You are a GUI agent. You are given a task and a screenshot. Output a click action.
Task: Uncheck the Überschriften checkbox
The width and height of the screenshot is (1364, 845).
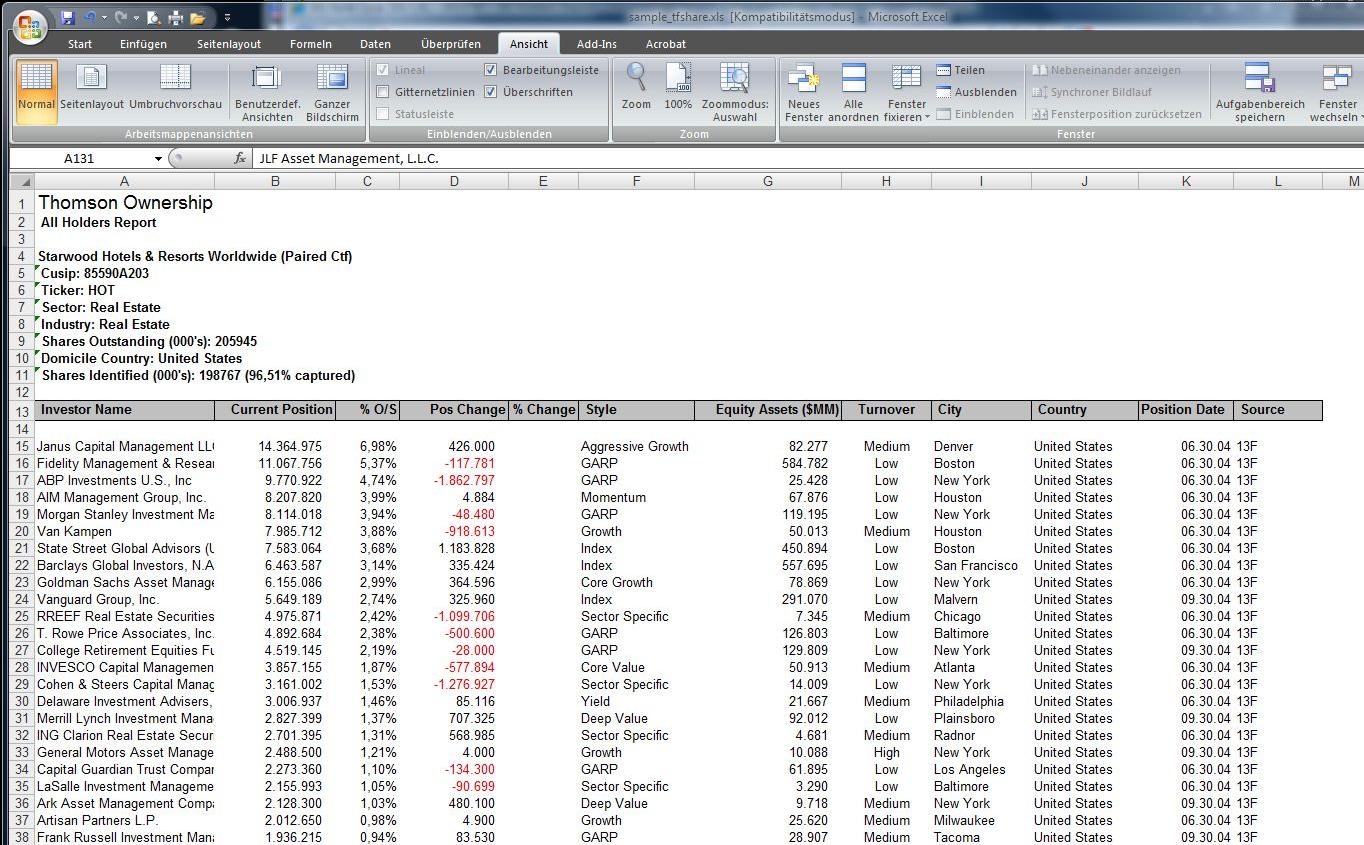click(x=490, y=92)
